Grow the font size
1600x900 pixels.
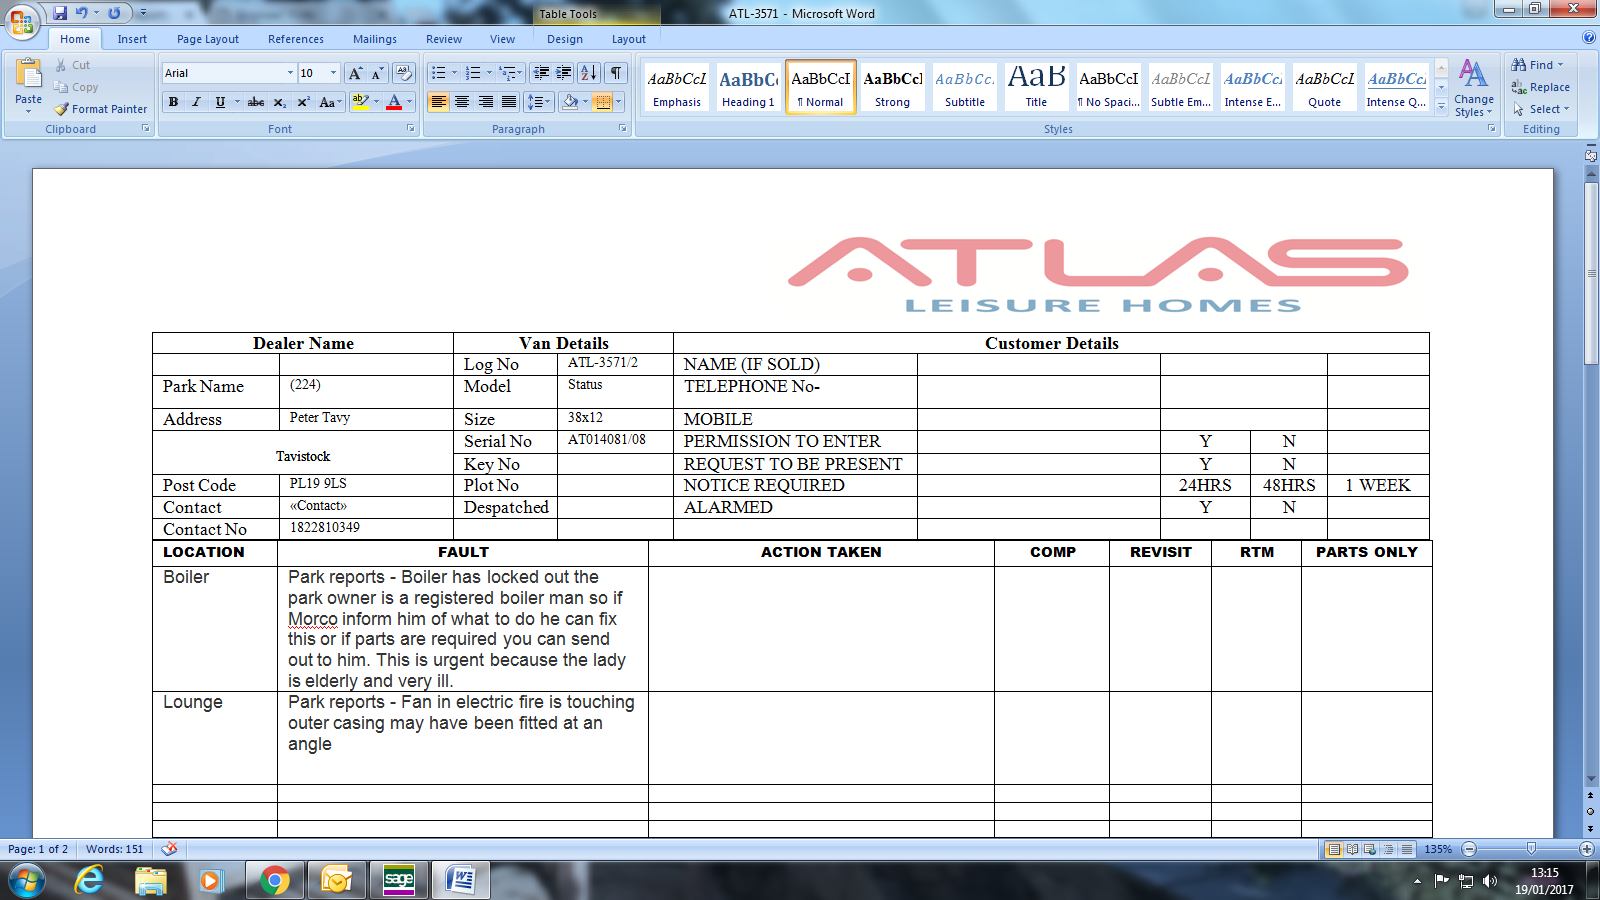[355, 73]
